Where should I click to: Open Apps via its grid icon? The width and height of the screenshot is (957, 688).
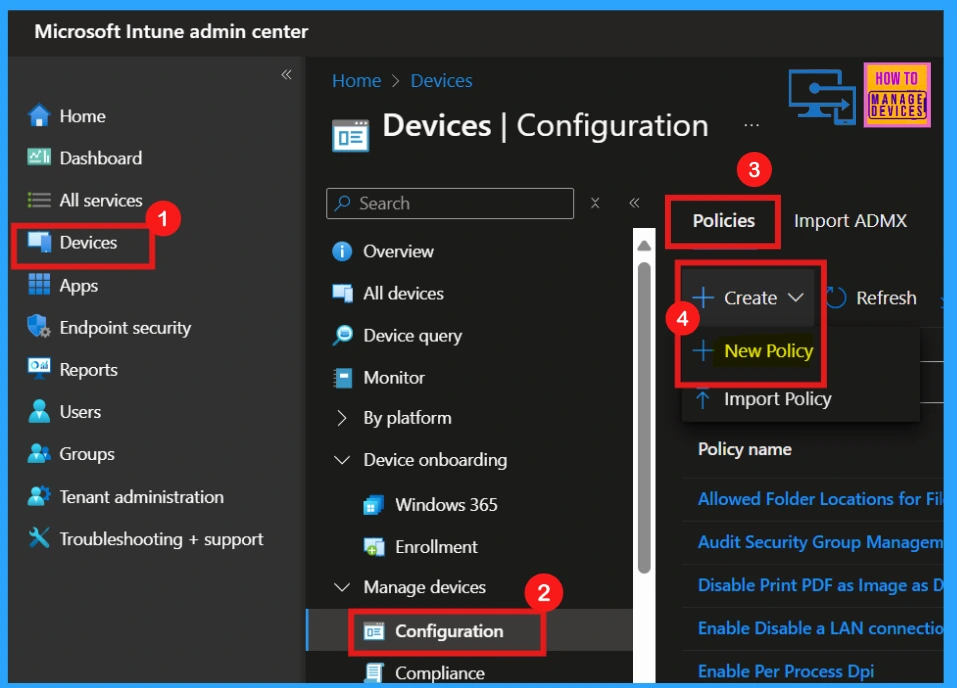coord(39,284)
